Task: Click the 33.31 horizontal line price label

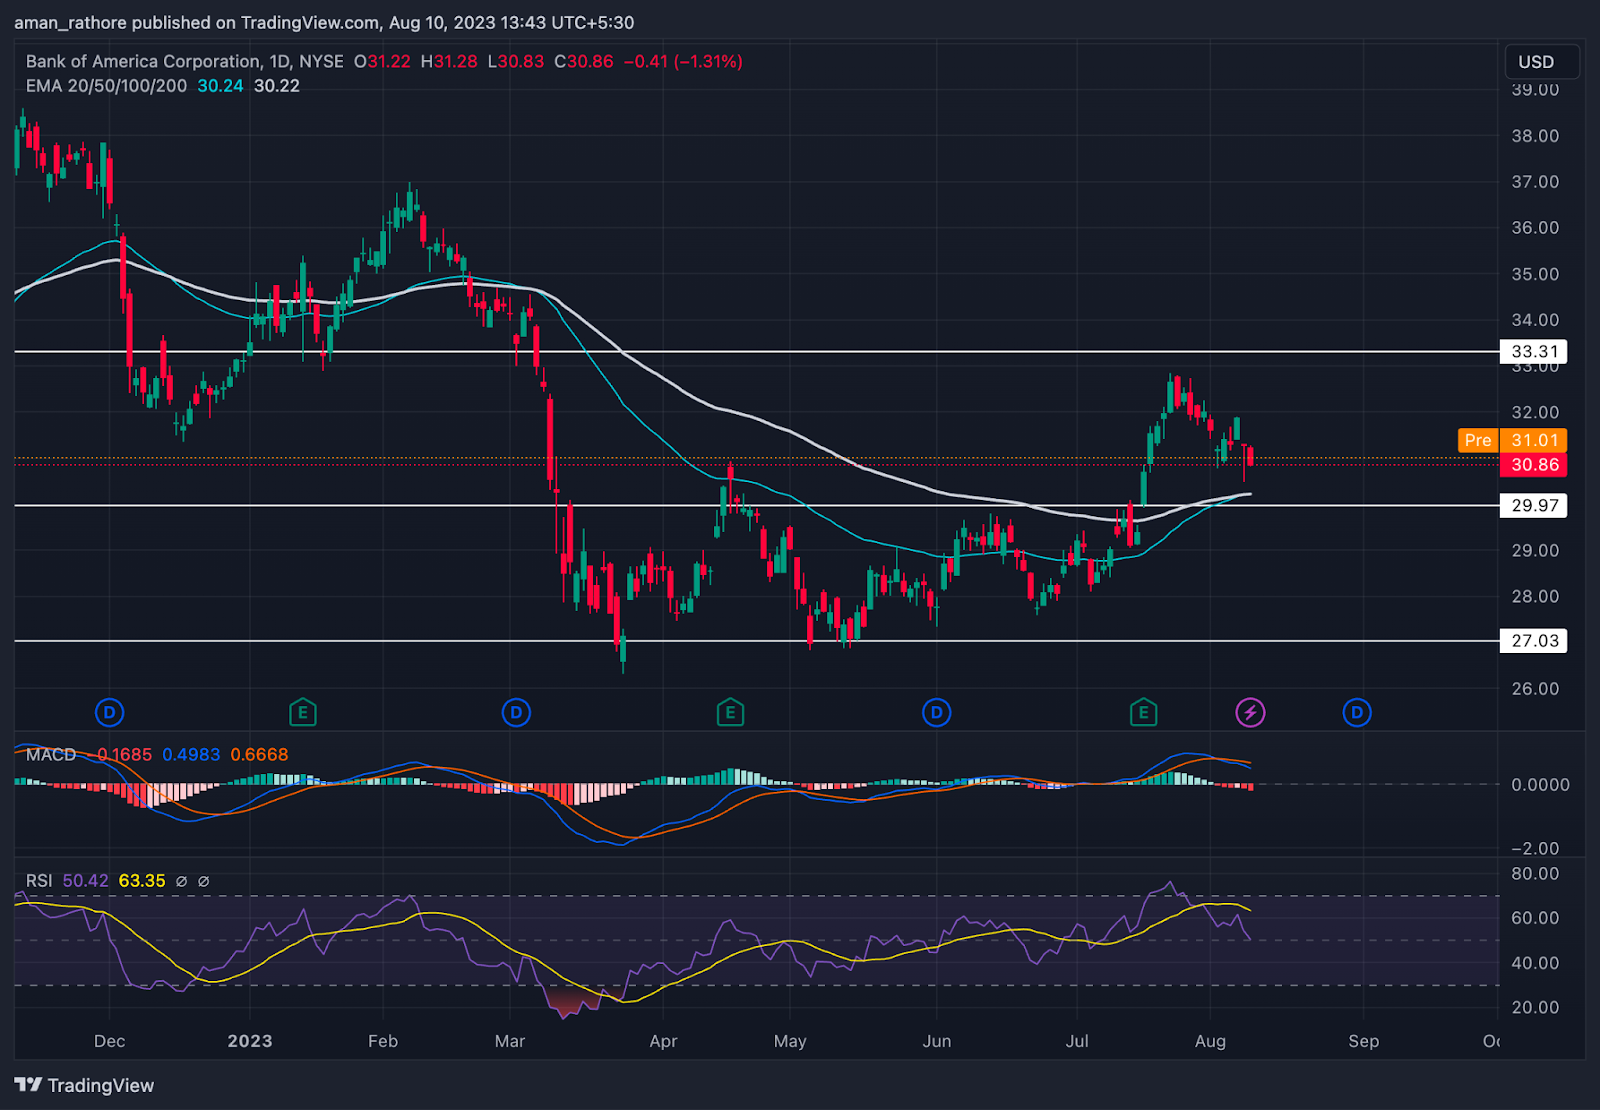Action: click(1534, 352)
